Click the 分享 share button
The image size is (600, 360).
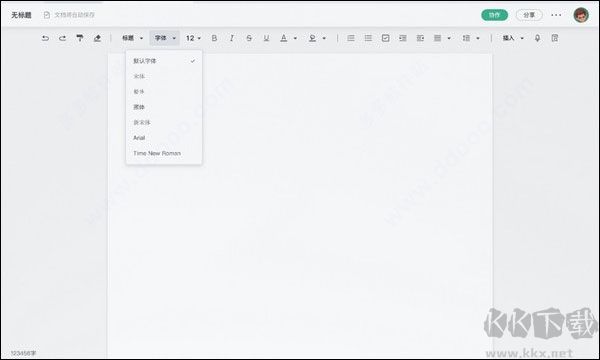point(529,15)
